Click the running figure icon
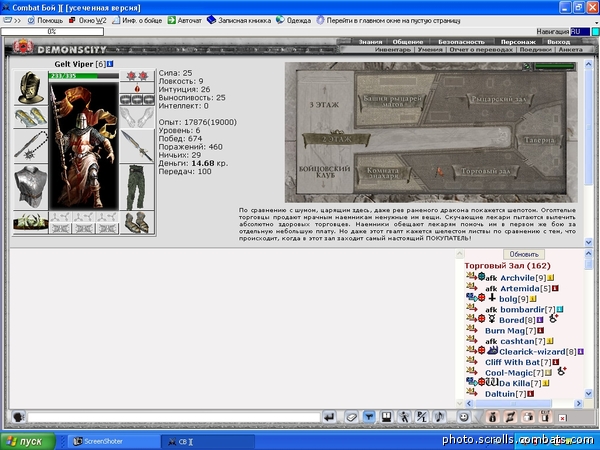Screen dimensions: 600x450 pos(404,417)
